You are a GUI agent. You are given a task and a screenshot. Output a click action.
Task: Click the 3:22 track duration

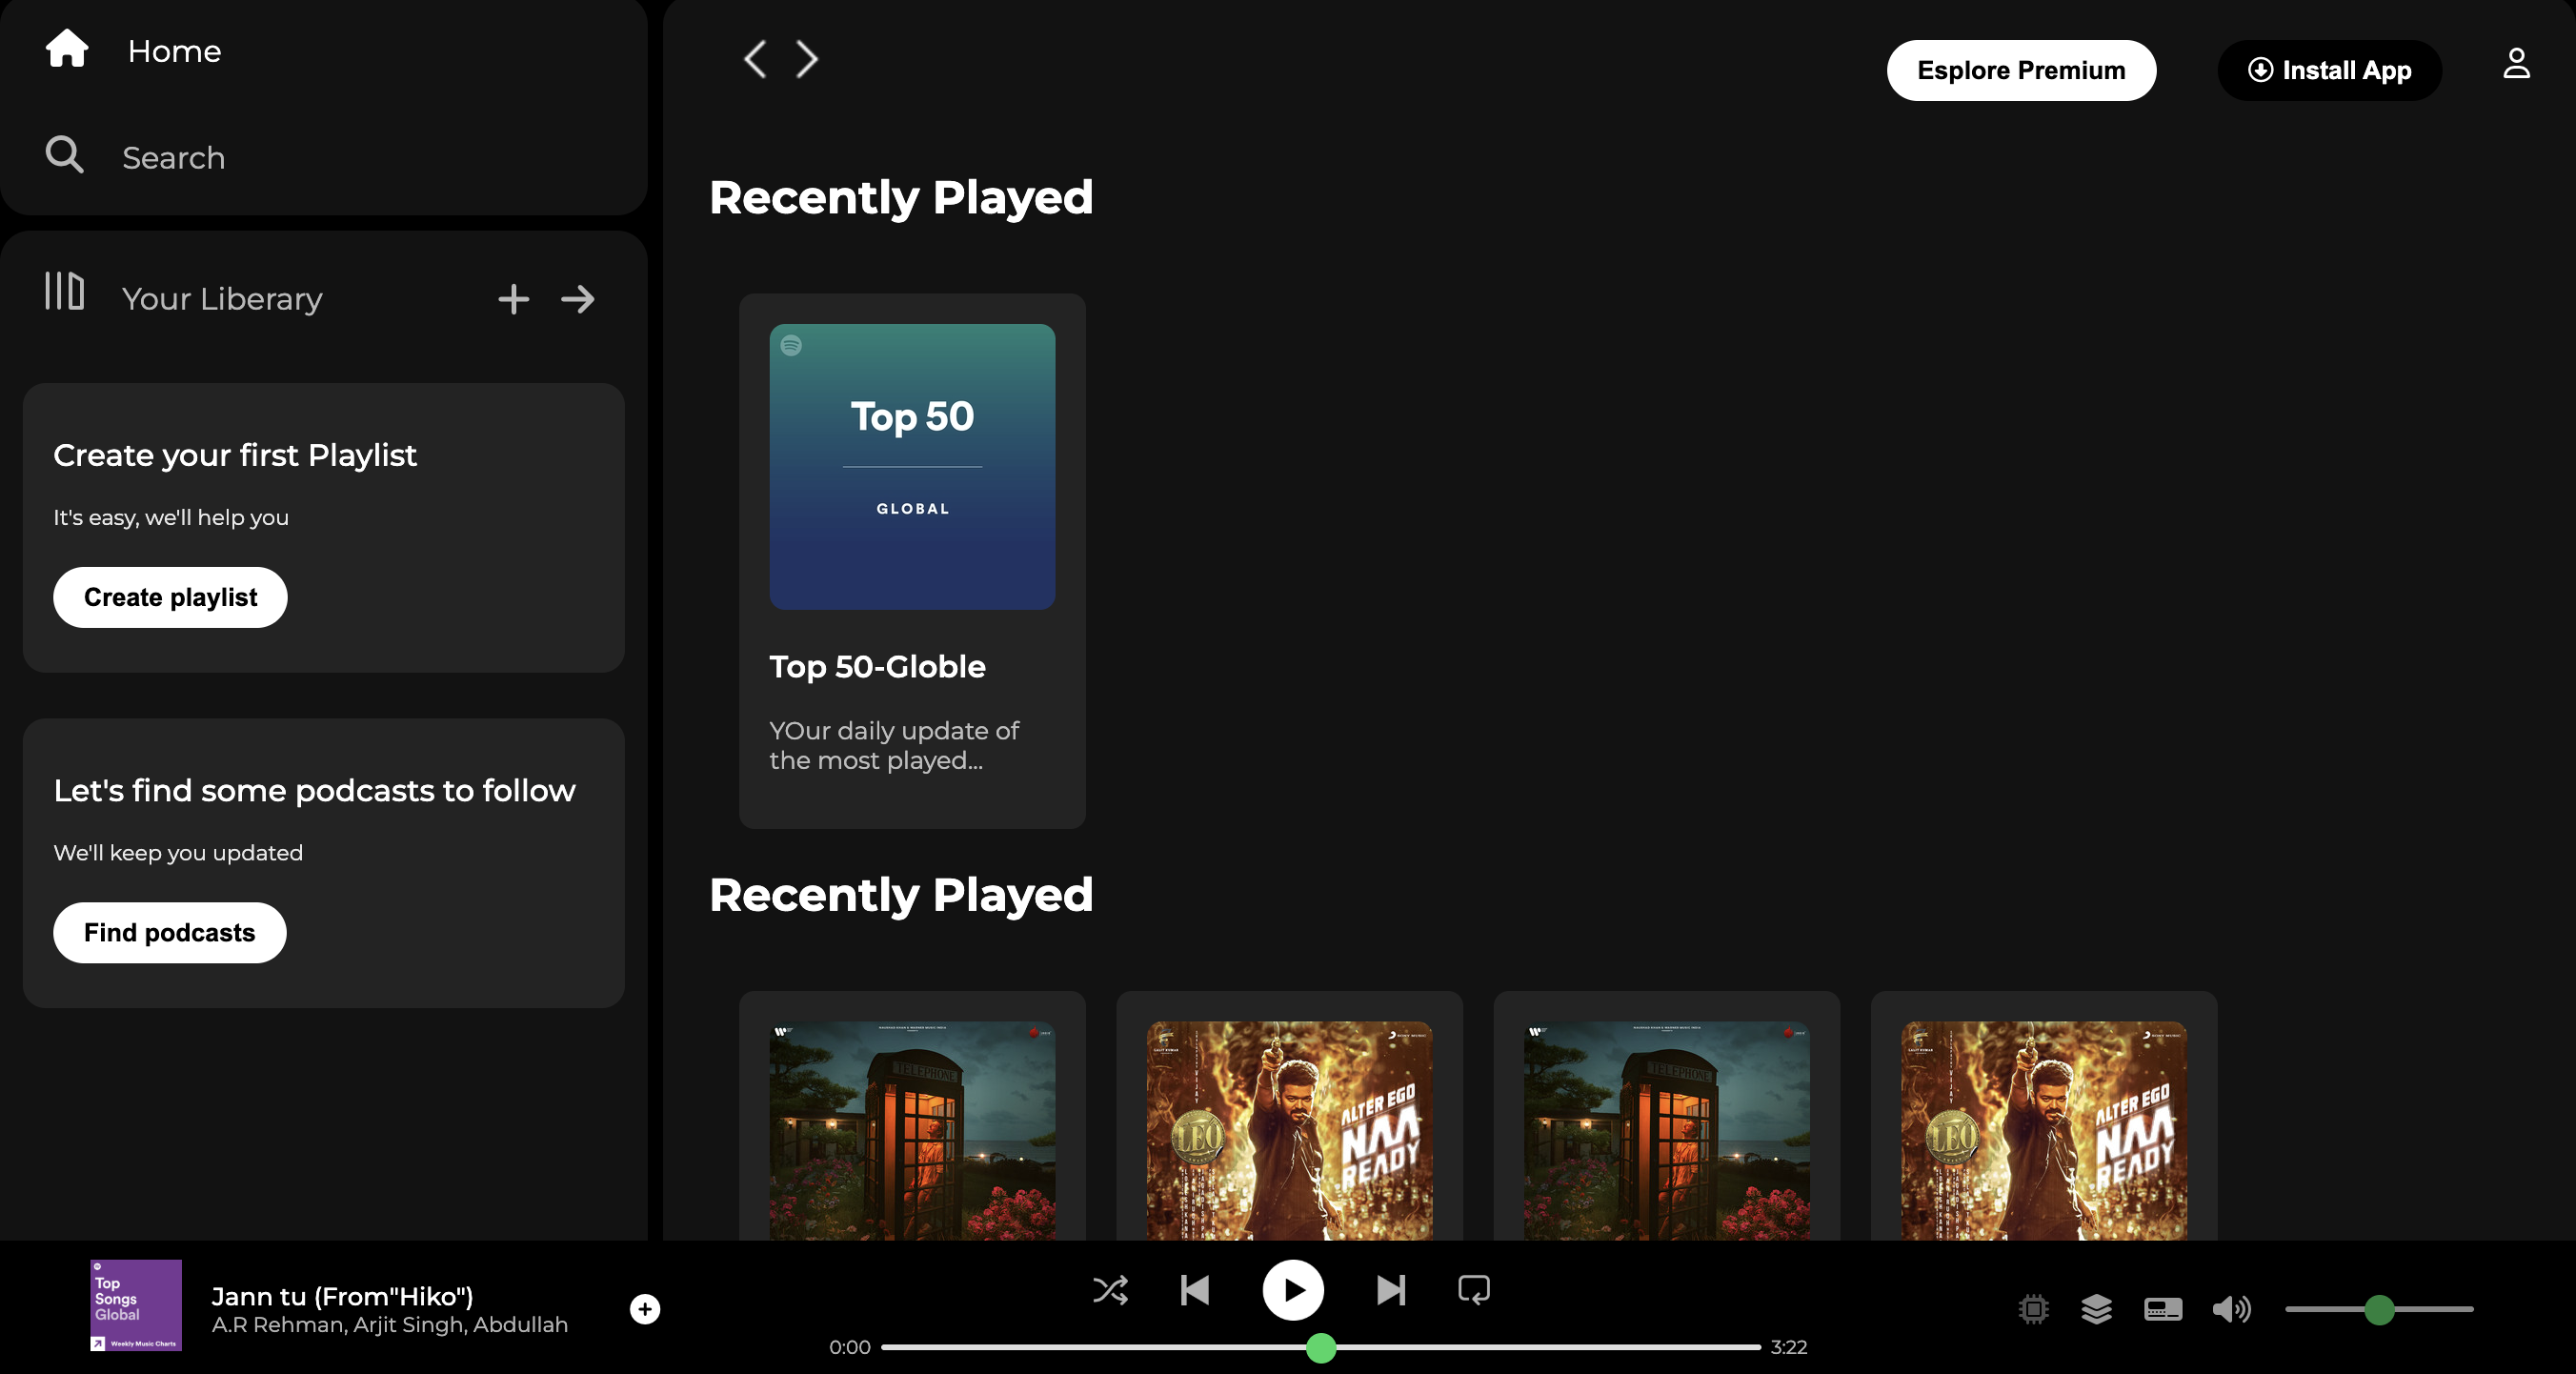[x=1789, y=1347]
